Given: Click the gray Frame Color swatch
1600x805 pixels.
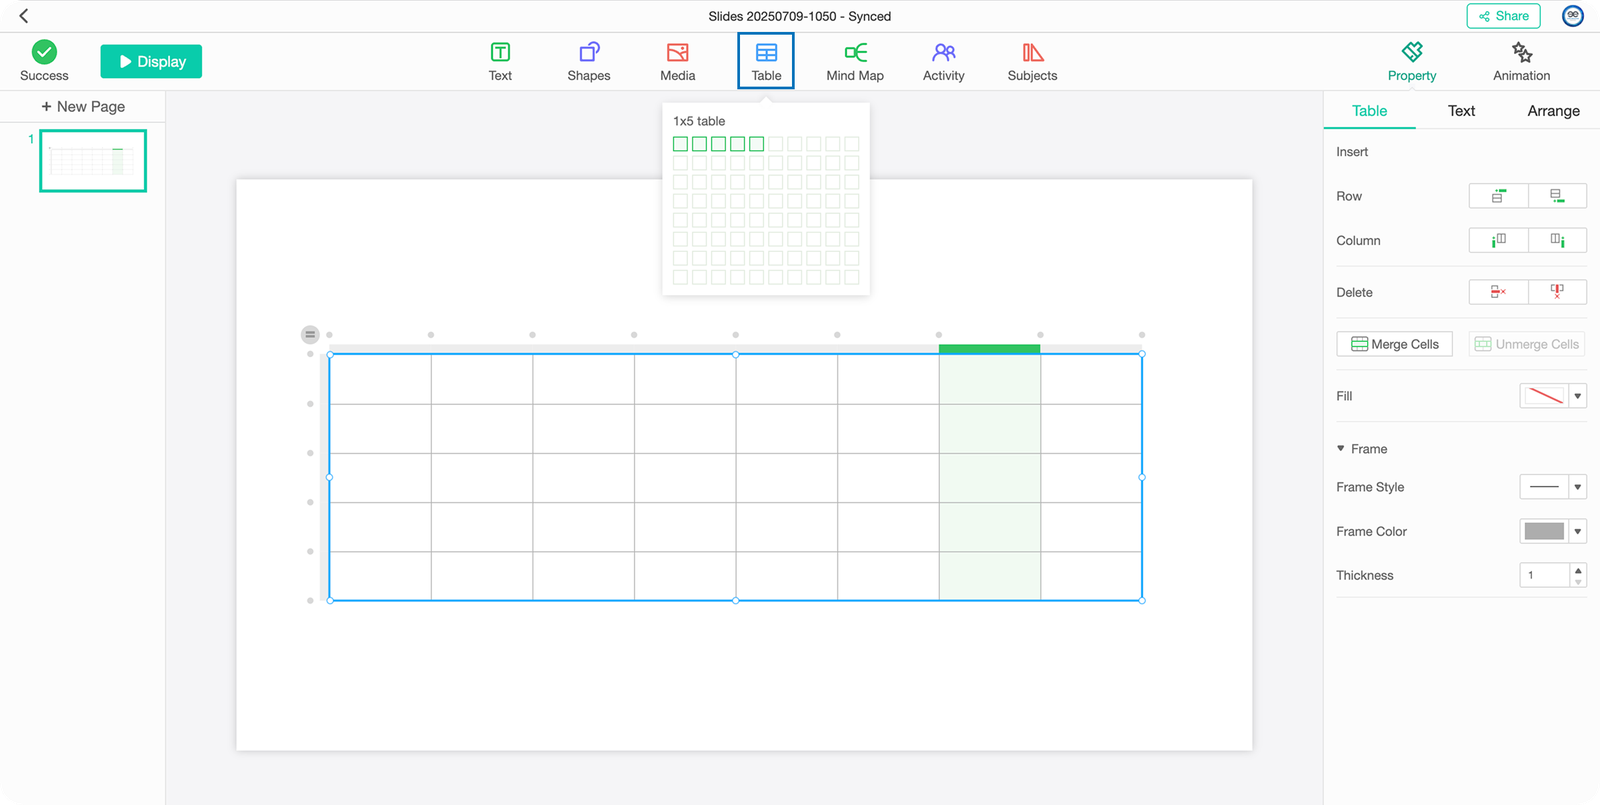Looking at the screenshot, I should point(1543,531).
